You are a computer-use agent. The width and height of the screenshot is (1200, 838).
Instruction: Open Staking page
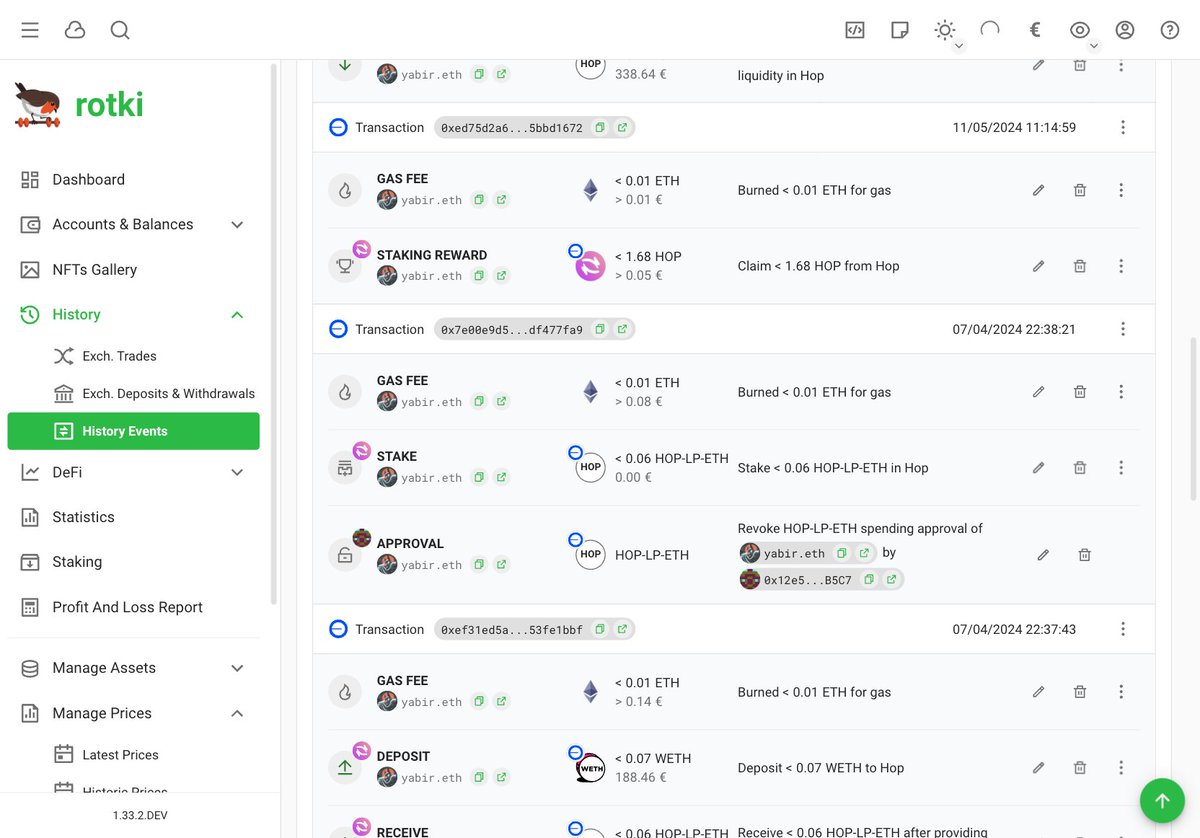(133, 562)
